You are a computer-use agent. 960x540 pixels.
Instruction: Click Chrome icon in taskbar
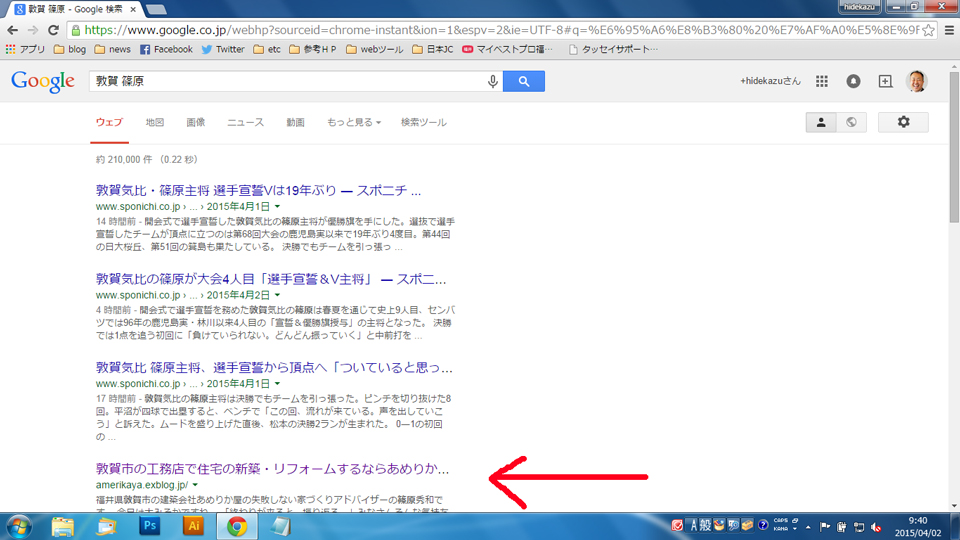(237, 527)
